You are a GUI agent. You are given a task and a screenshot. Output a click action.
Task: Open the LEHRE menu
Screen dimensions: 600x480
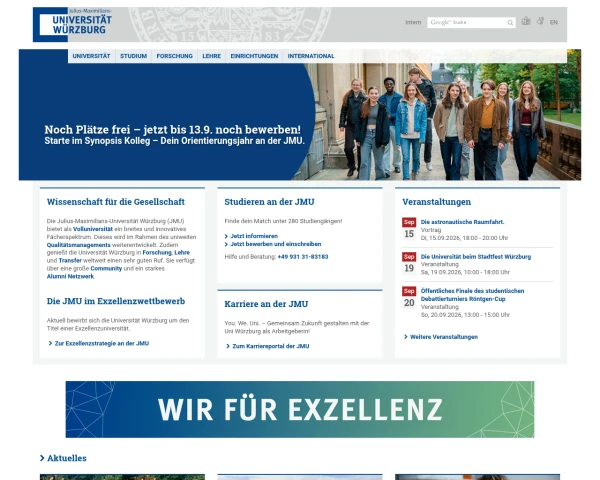click(212, 56)
